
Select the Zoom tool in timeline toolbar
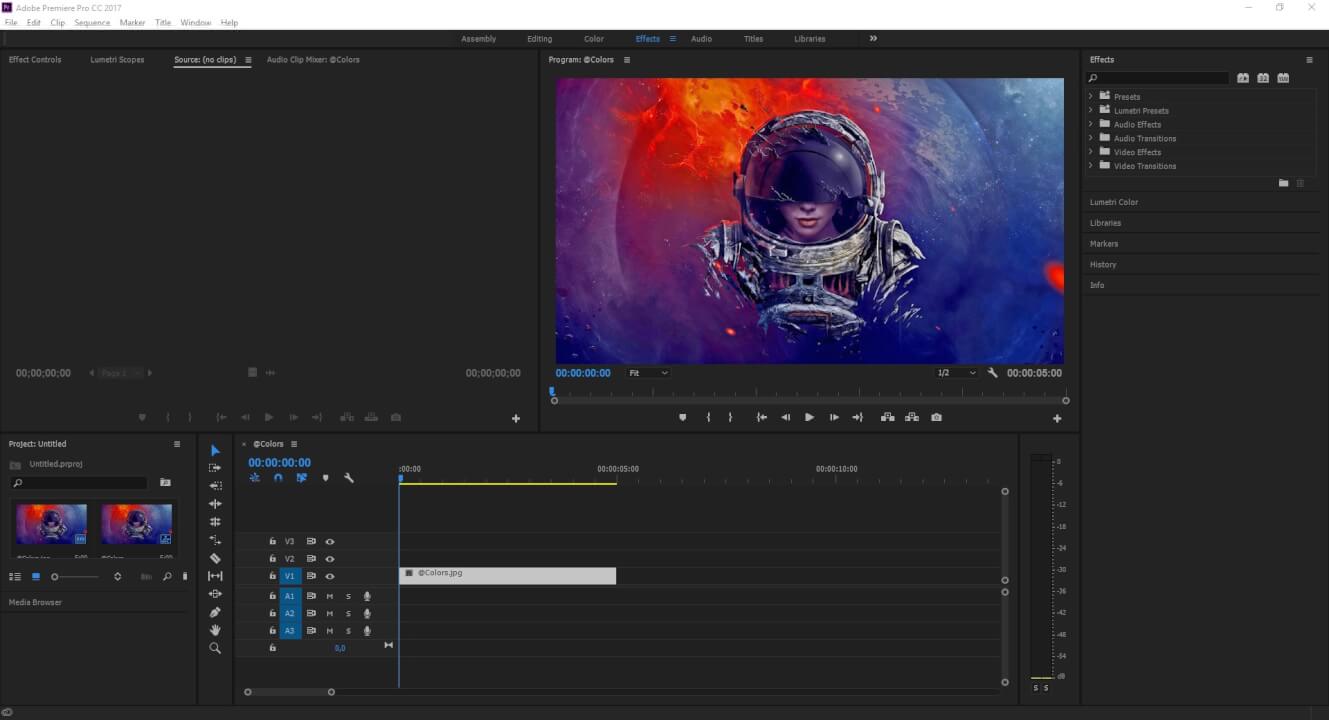pyautogui.click(x=215, y=649)
